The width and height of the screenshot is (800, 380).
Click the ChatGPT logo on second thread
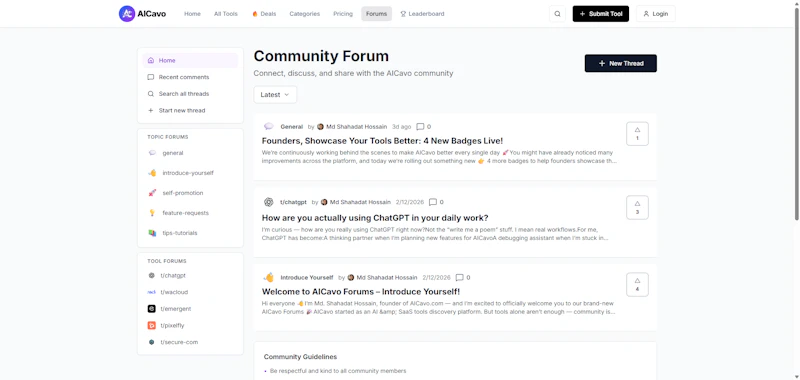269,202
